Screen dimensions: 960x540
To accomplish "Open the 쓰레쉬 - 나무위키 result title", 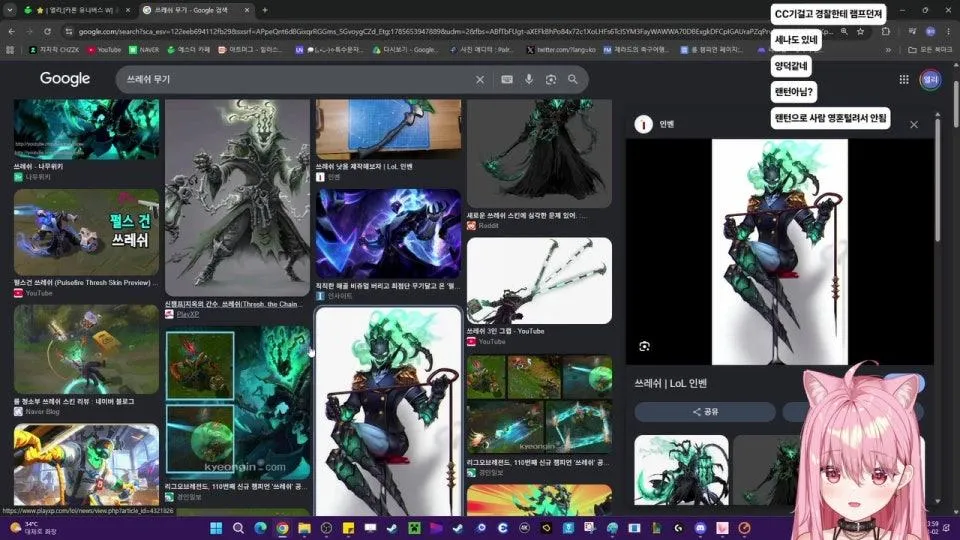I will (38, 167).
